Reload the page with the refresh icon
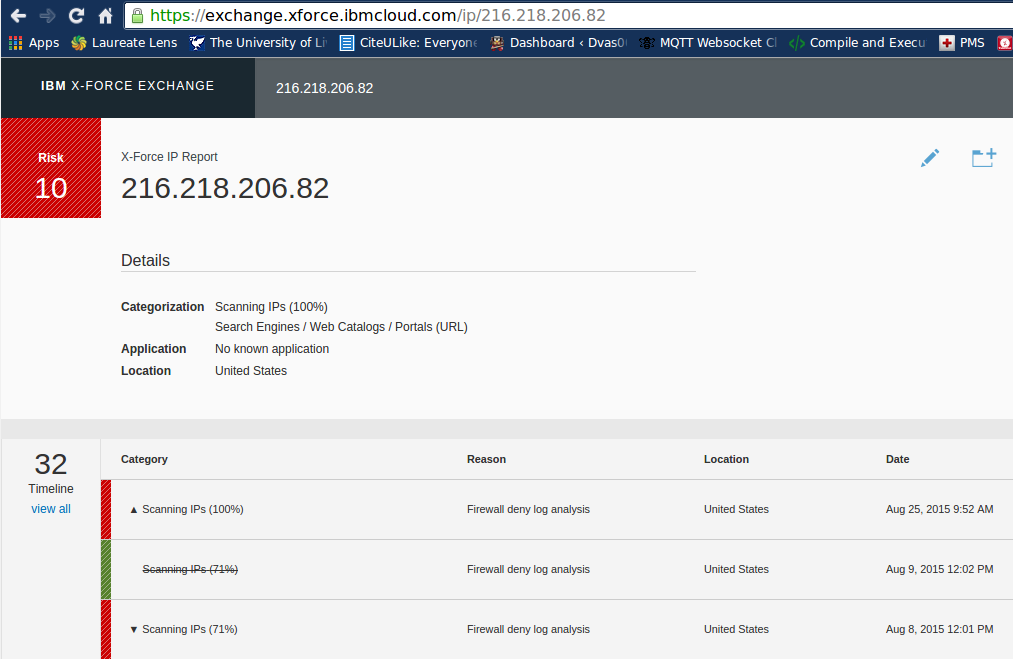The height and width of the screenshot is (659, 1013). (76, 16)
